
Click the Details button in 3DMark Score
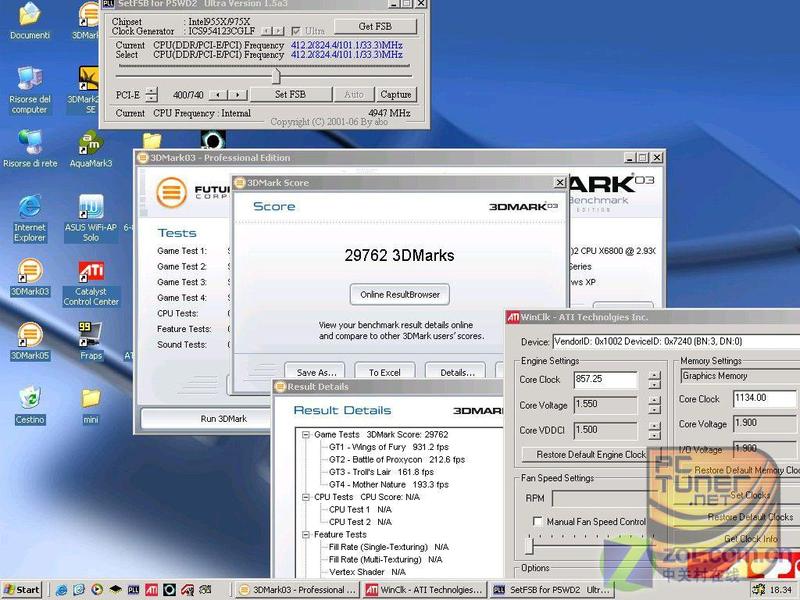(x=457, y=372)
